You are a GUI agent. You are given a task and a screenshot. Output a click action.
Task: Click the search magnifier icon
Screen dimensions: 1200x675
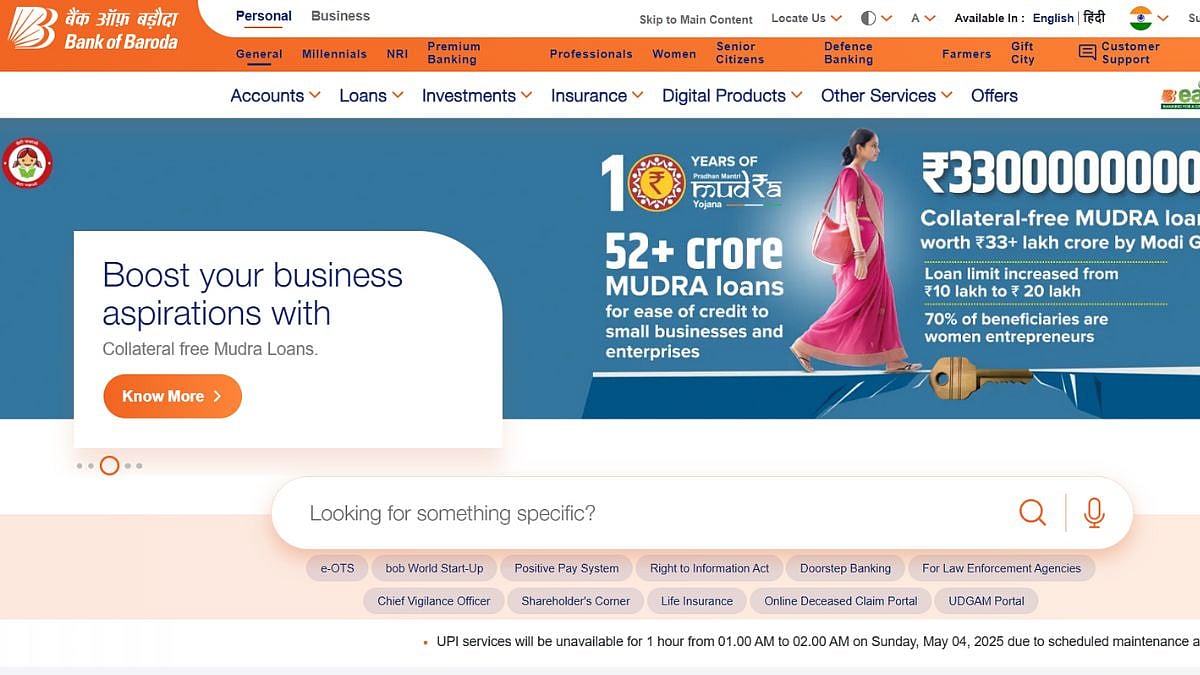pyautogui.click(x=1032, y=513)
